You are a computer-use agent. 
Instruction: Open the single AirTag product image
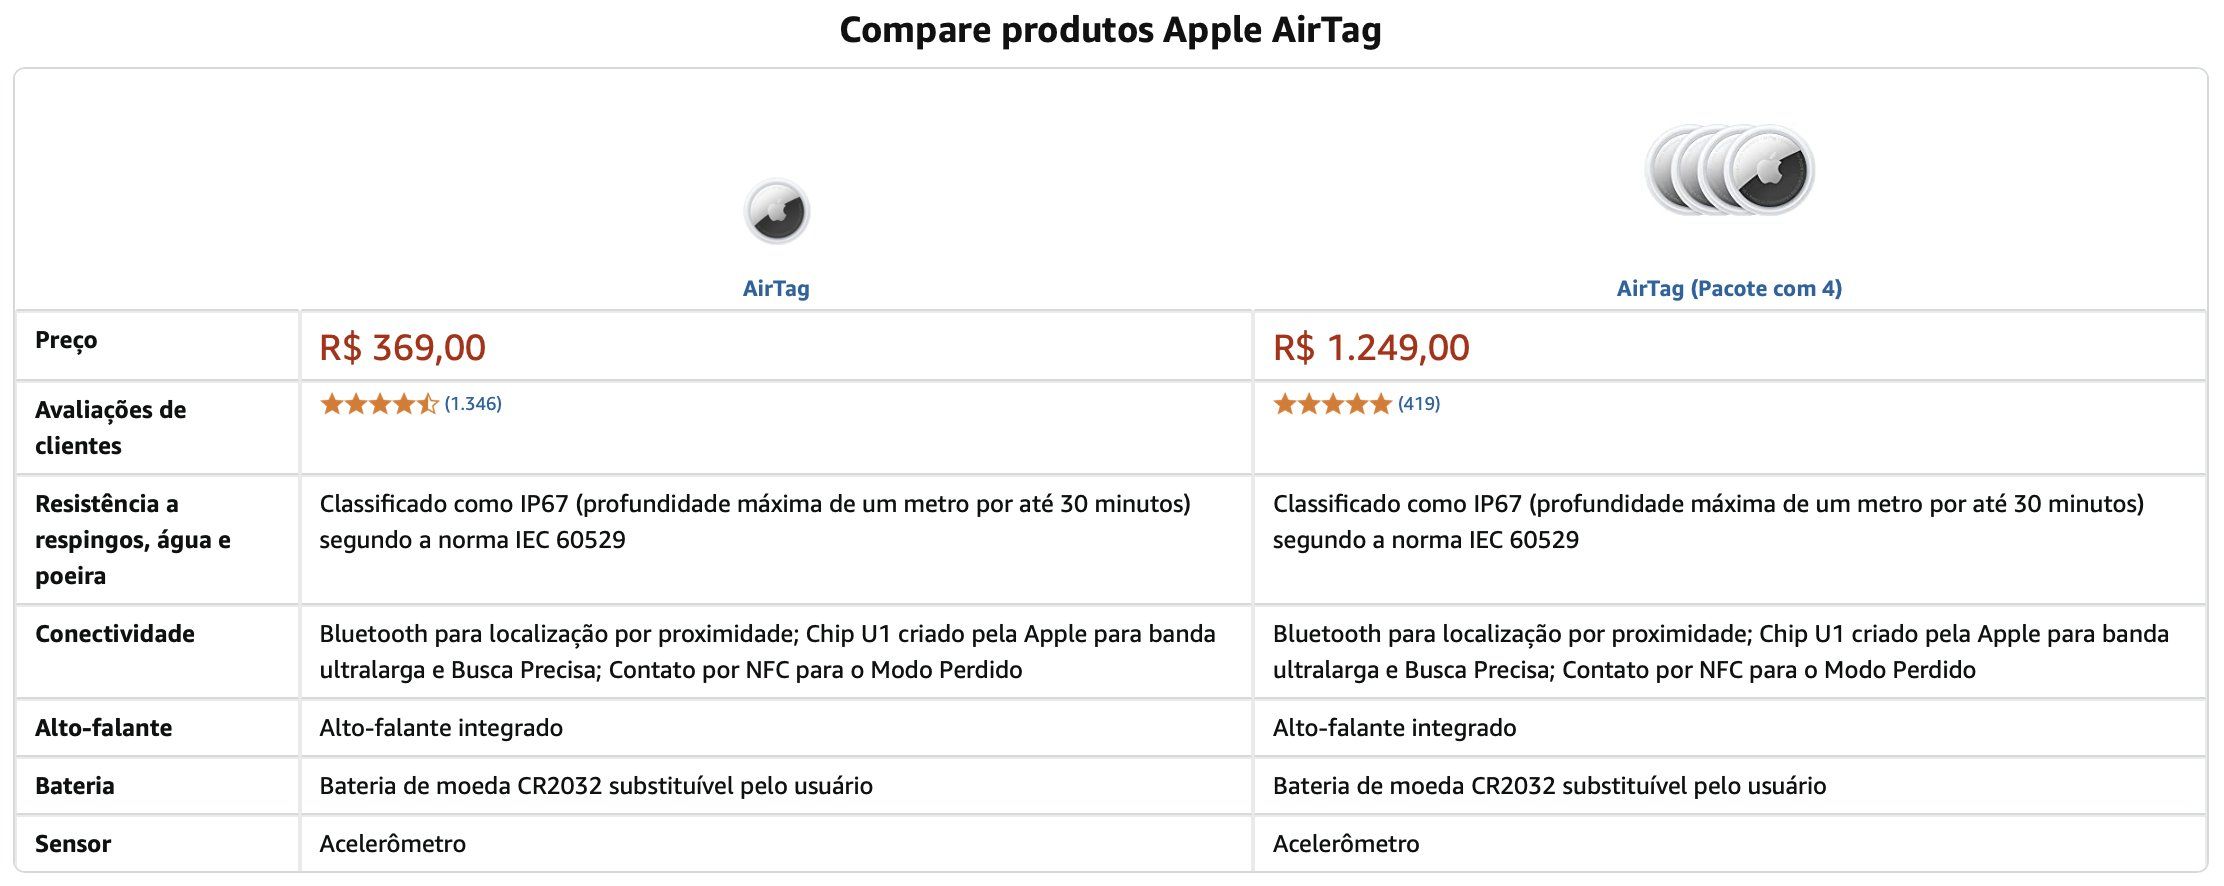(x=776, y=211)
